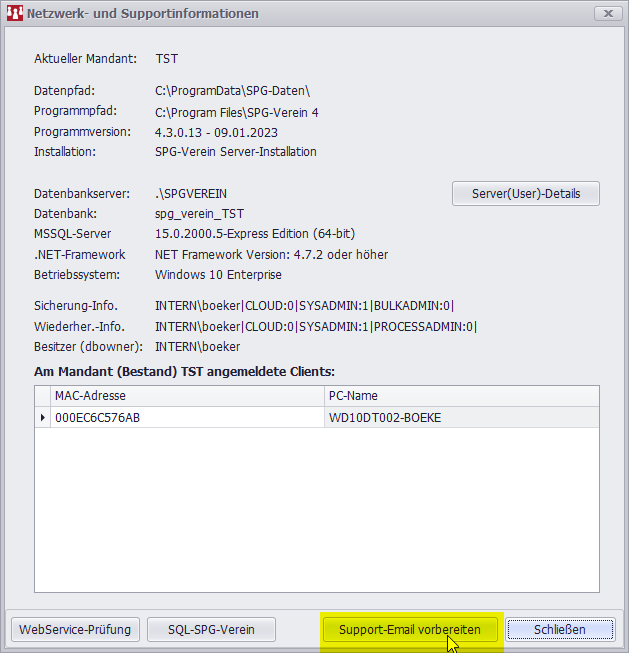The image size is (629, 653).
Task: Click the Besitzer (dbowner) value INTERN\boeker
Action: point(197,346)
